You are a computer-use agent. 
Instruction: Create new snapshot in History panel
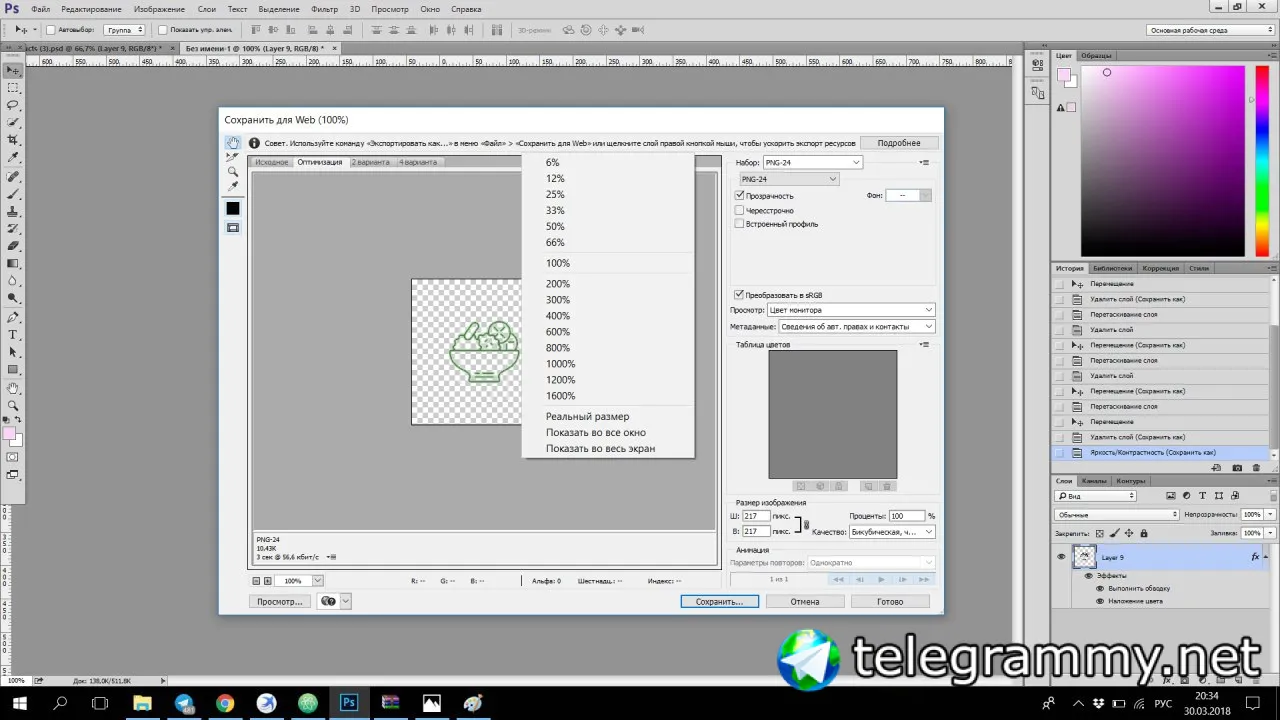click(1237, 467)
